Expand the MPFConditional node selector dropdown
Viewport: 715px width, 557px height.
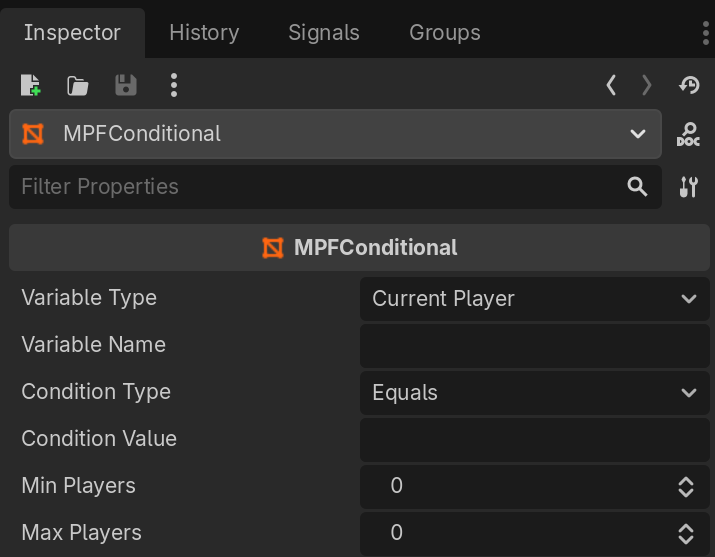pyautogui.click(x=637, y=134)
